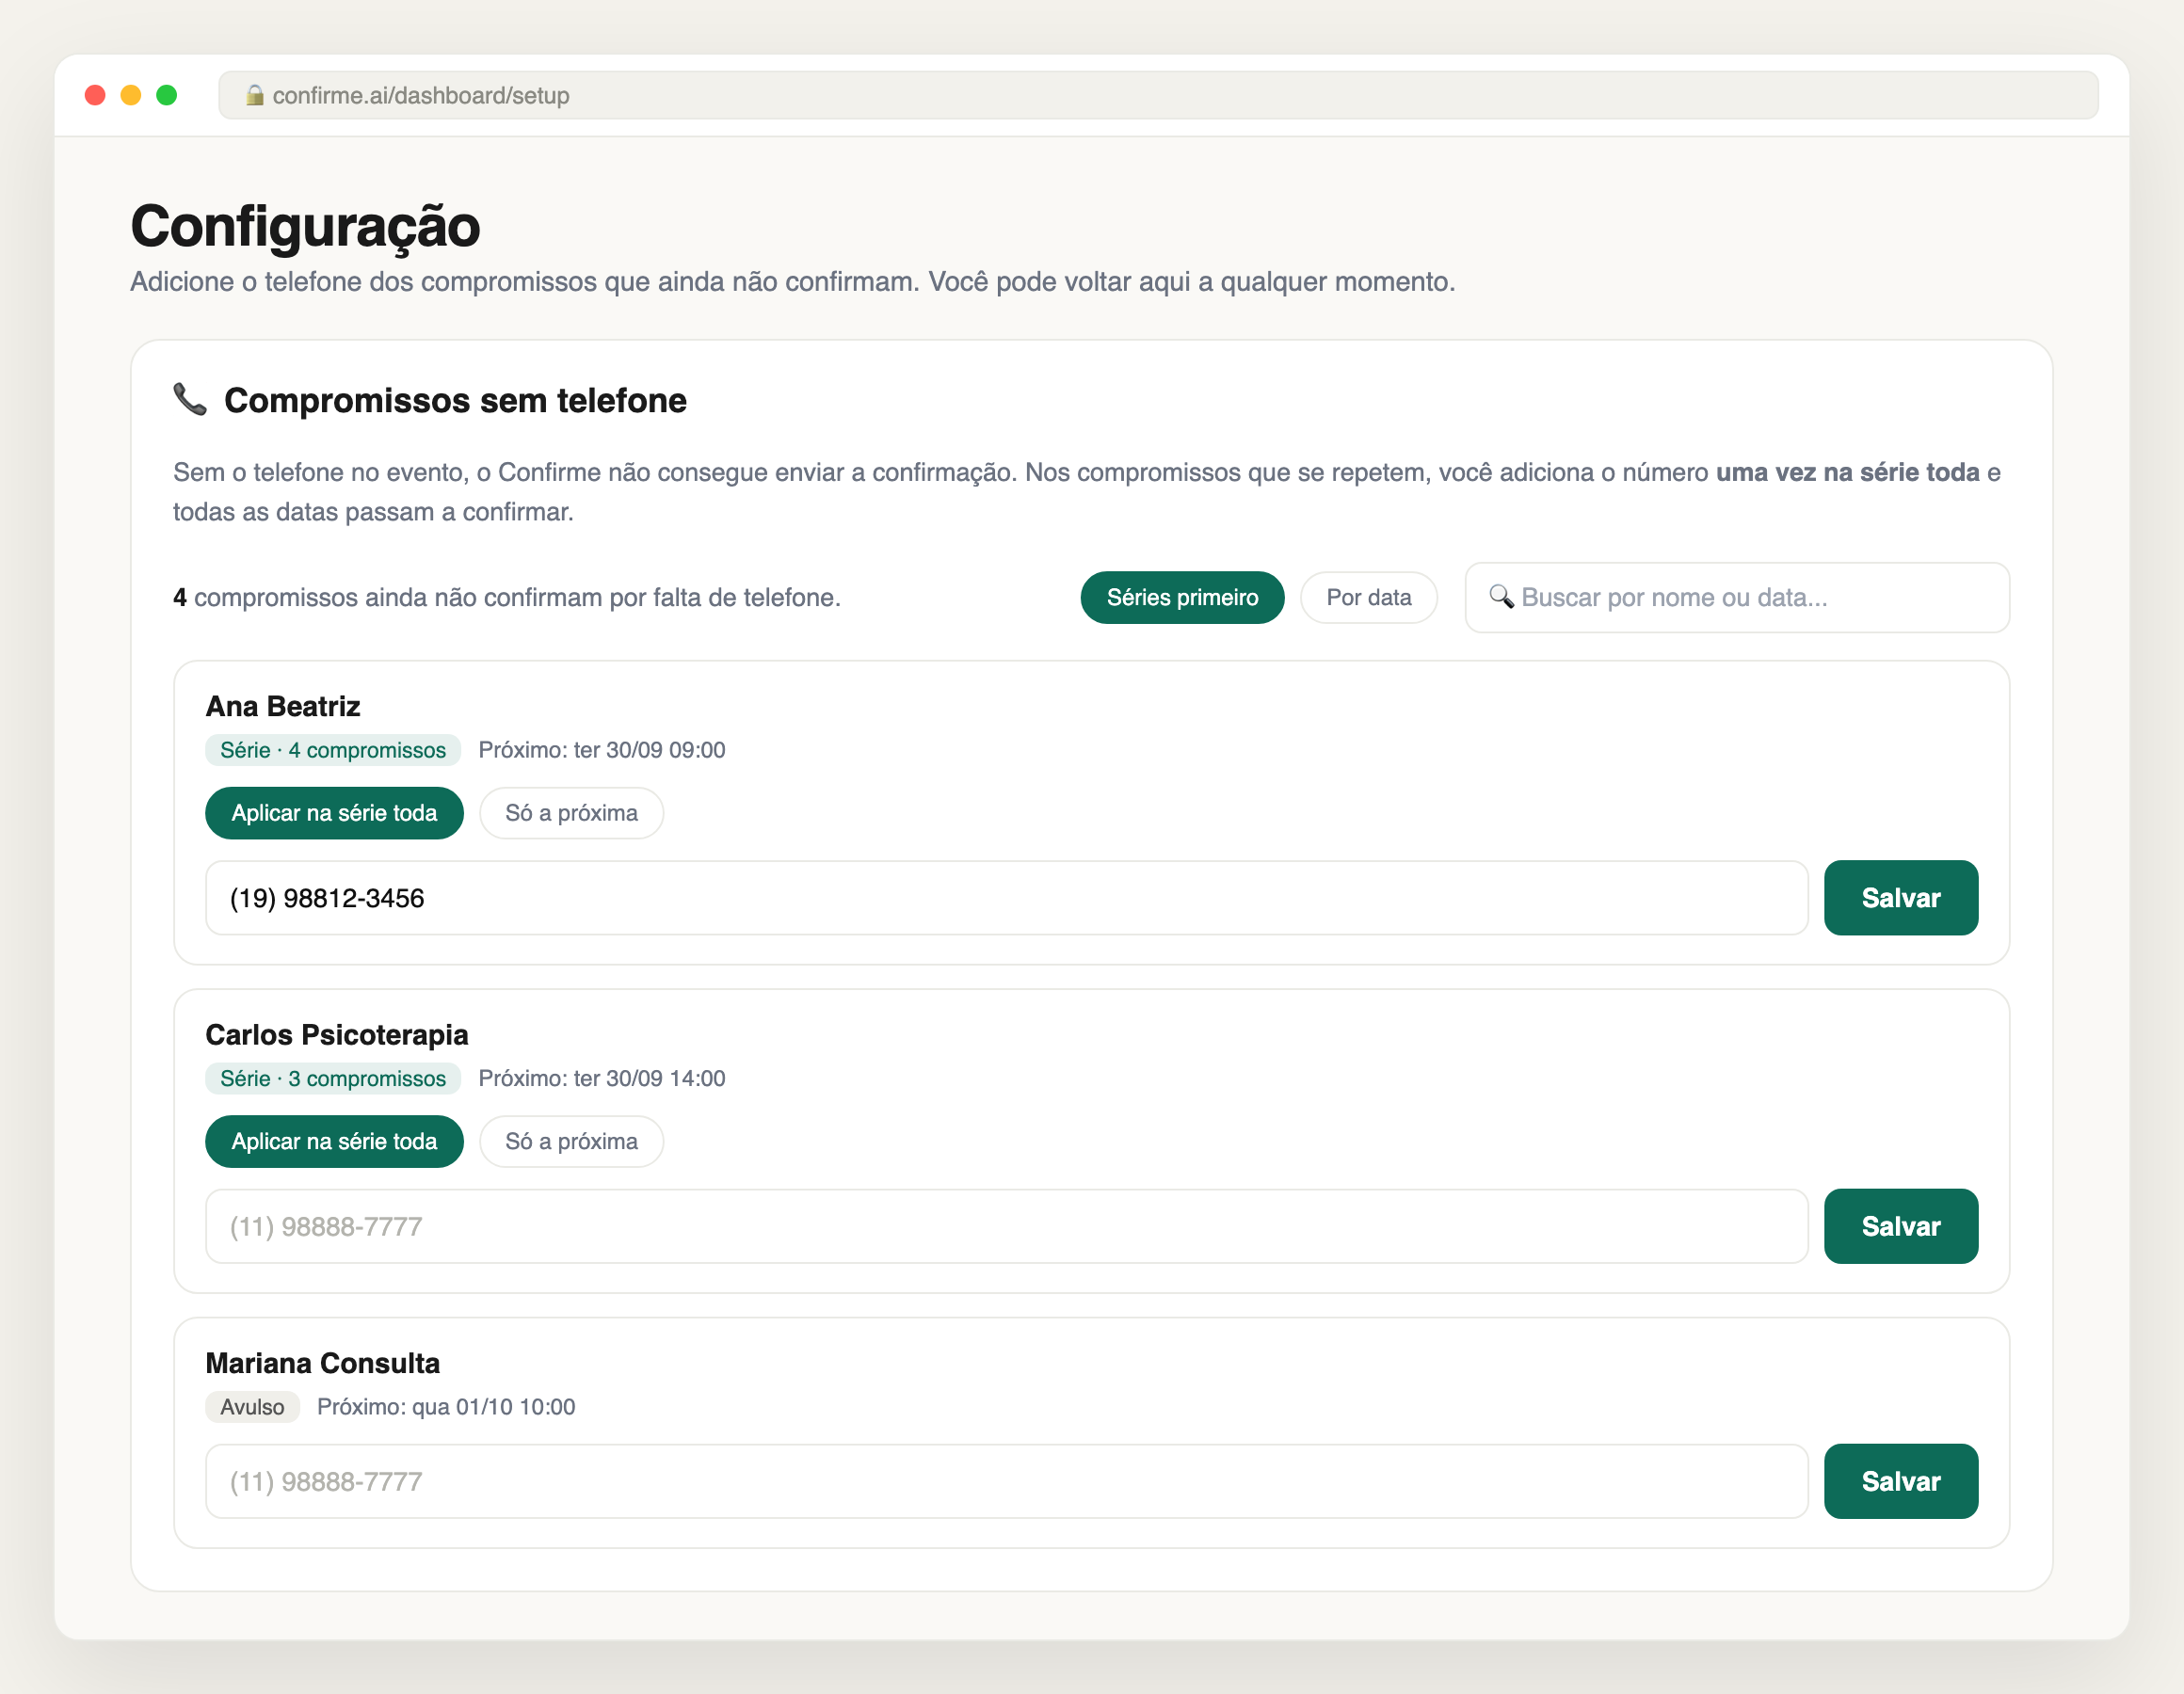The image size is (2184, 1694).
Task: Click the lock icon in the address bar
Action: click(x=255, y=95)
